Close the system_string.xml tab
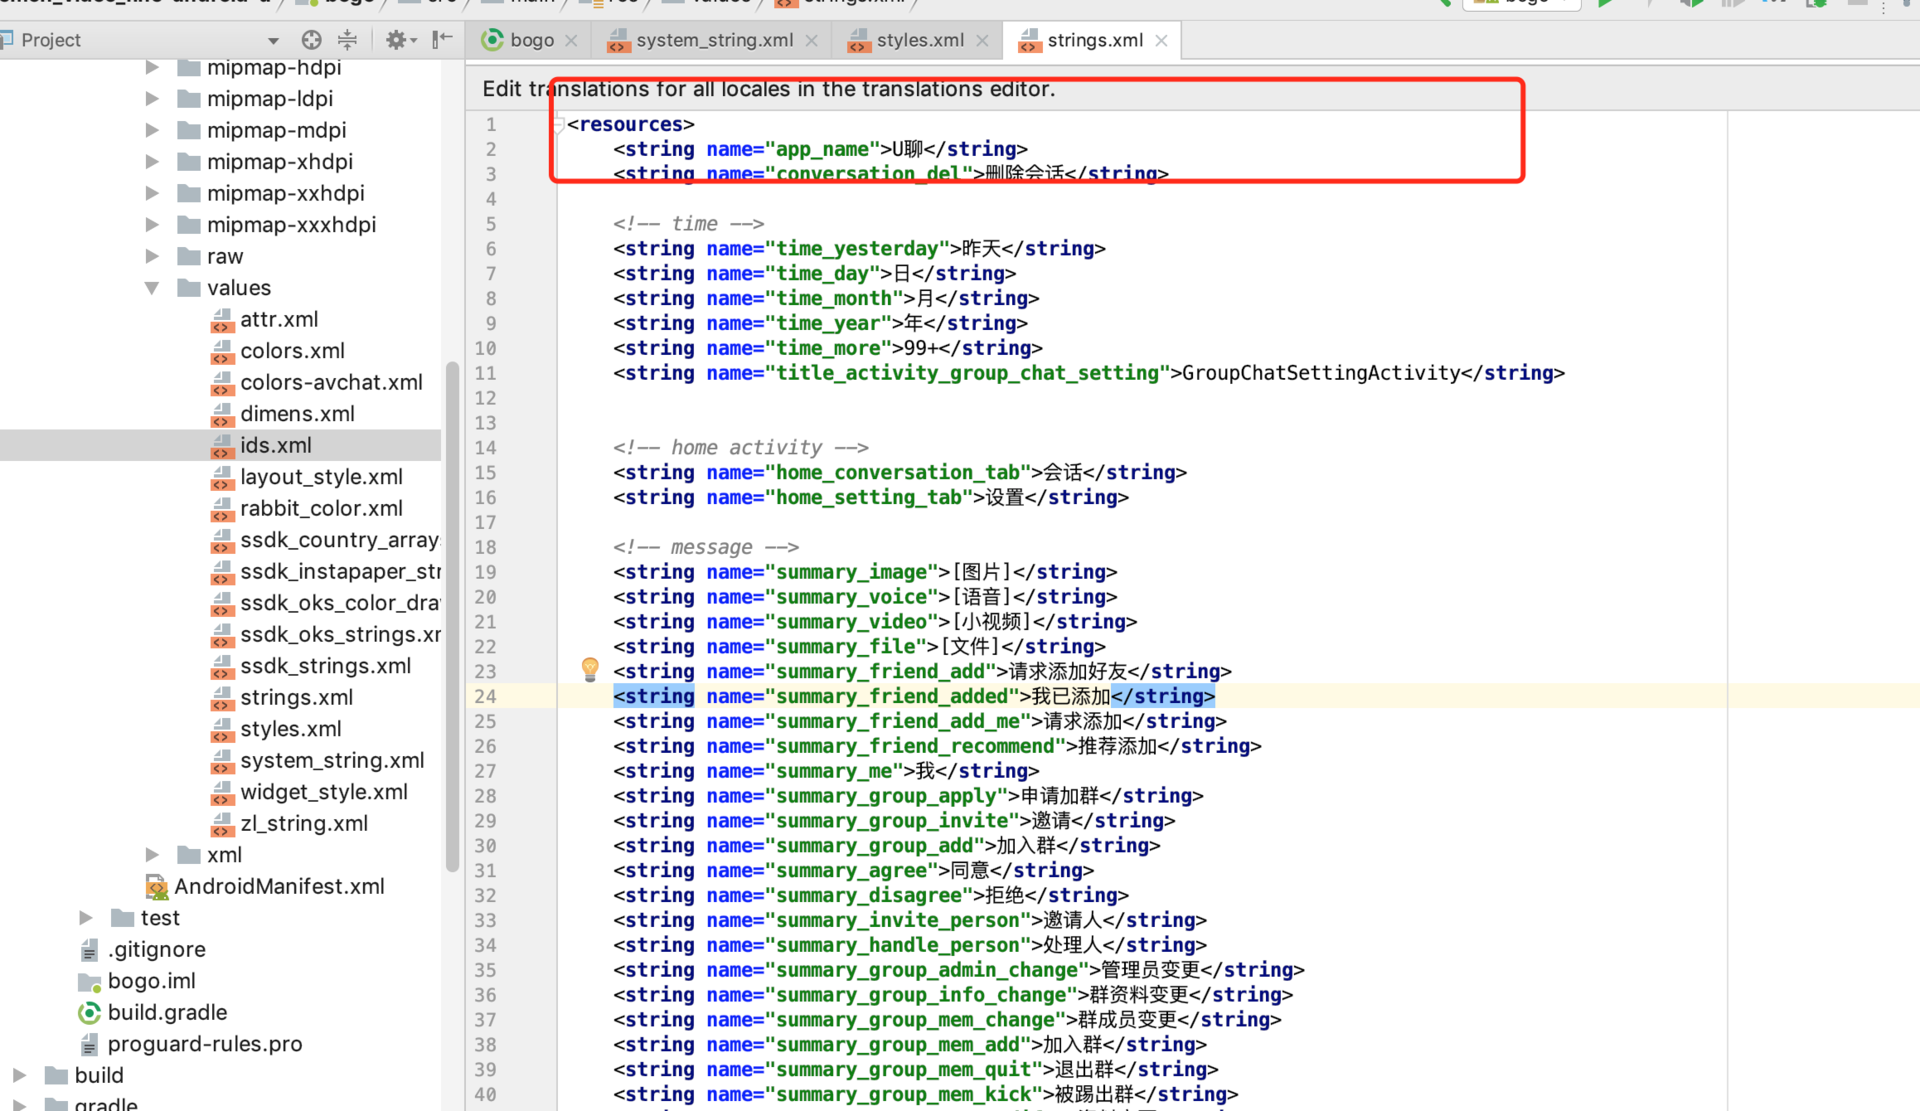The width and height of the screenshot is (1920, 1111). click(811, 41)
